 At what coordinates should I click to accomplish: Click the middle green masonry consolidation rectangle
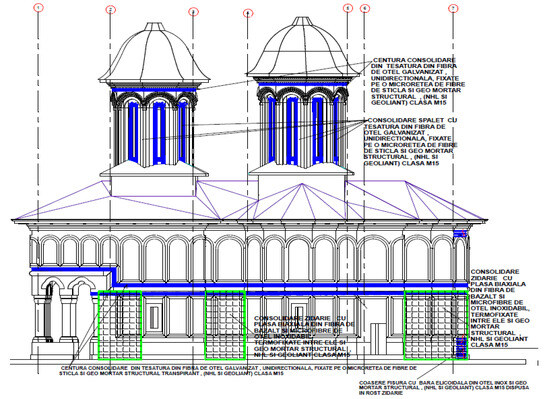click(x=225, y=325)
